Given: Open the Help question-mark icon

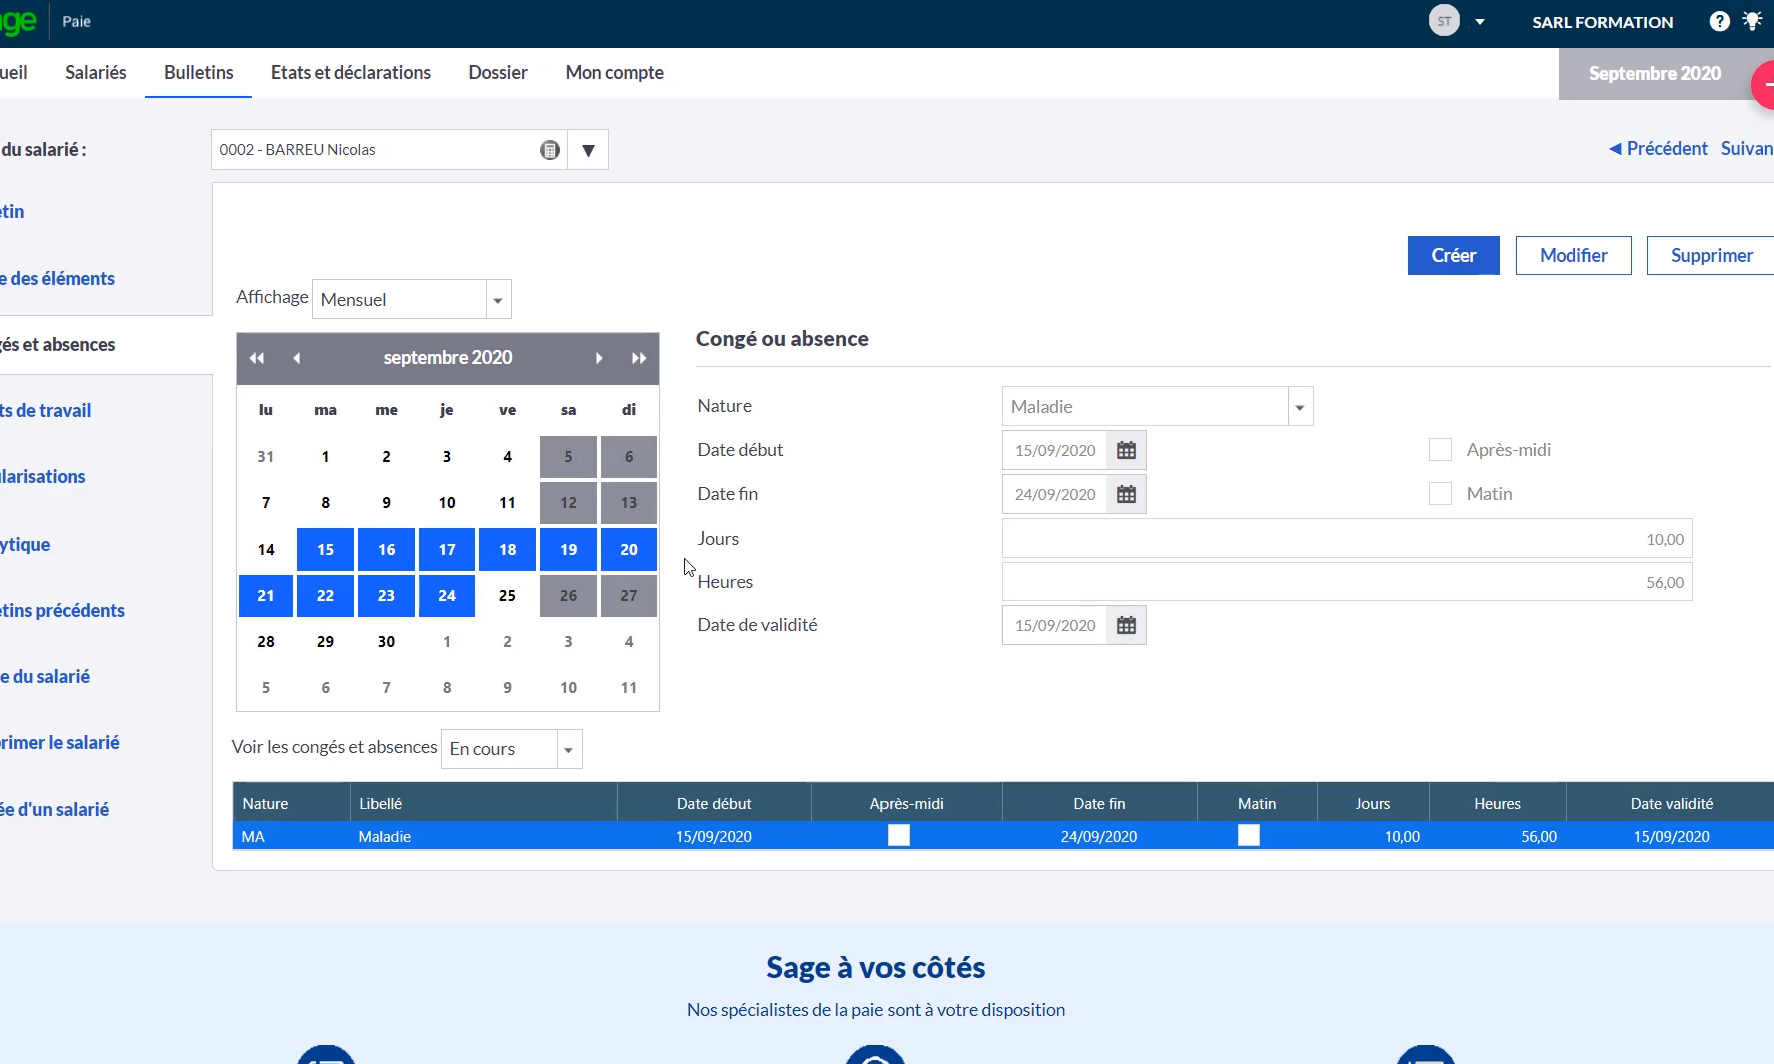Looking at the screenshot, I should click(1720, 21).
